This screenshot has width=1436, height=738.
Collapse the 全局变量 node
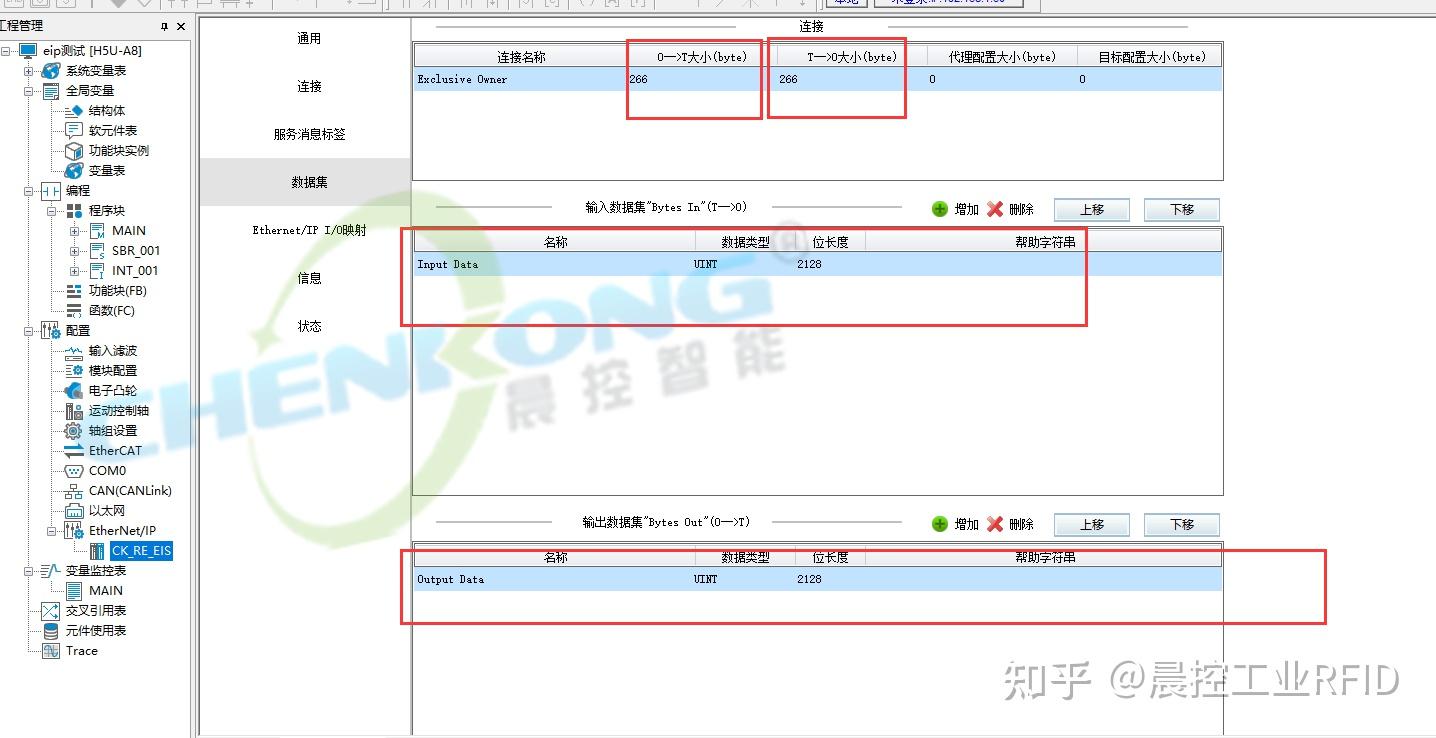[29, 91]
